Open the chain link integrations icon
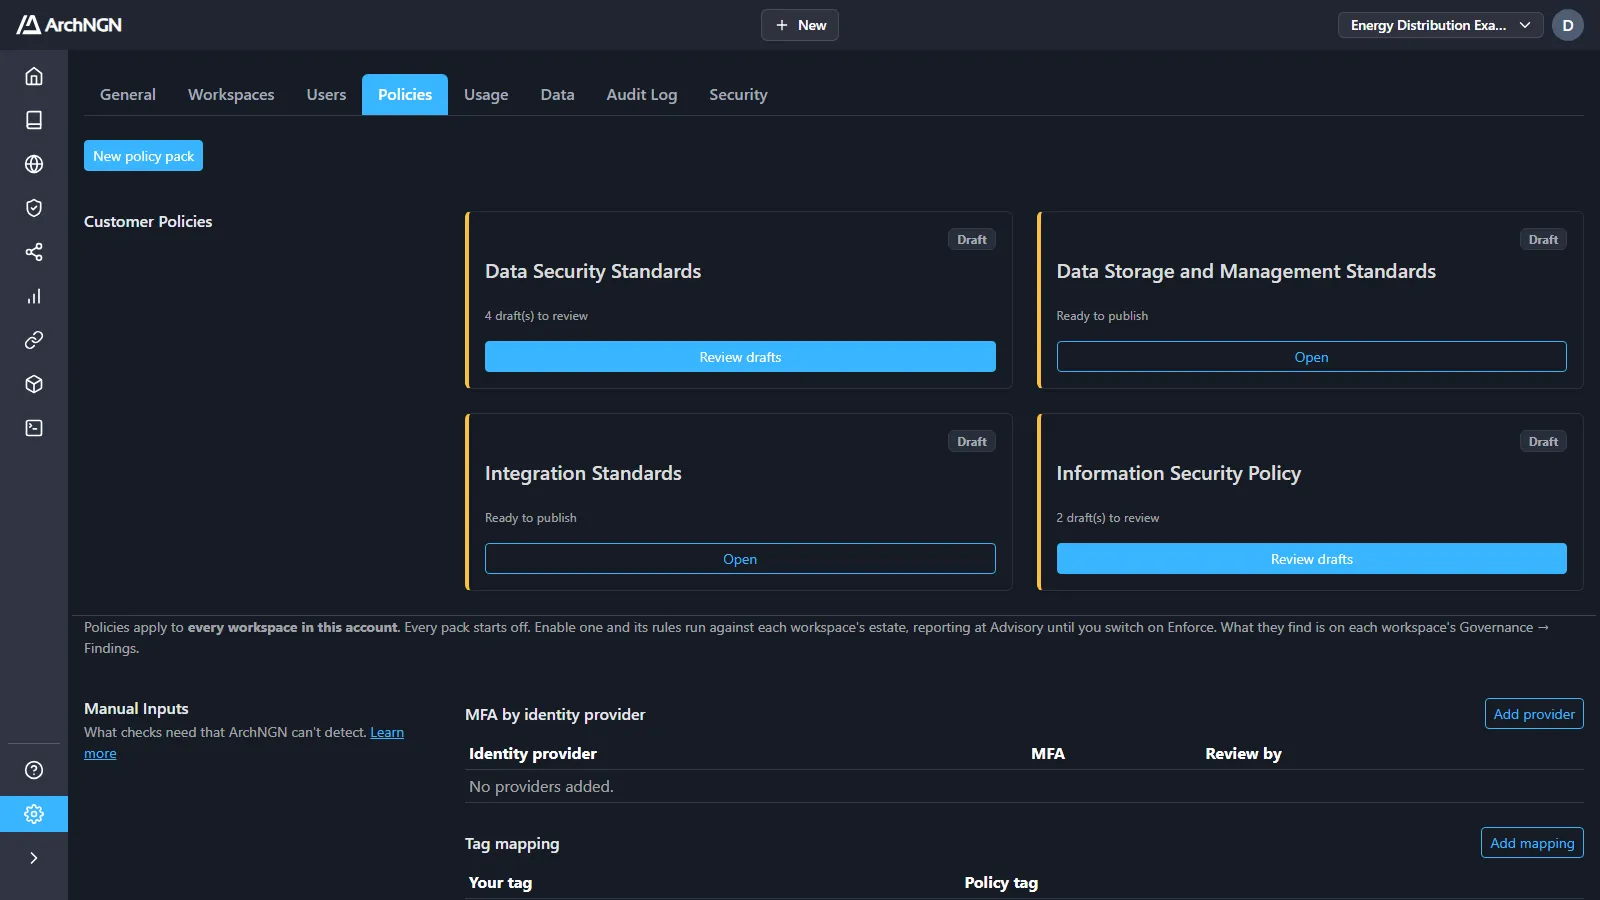The image size is (1600, 900). click(x=34, y=340)
